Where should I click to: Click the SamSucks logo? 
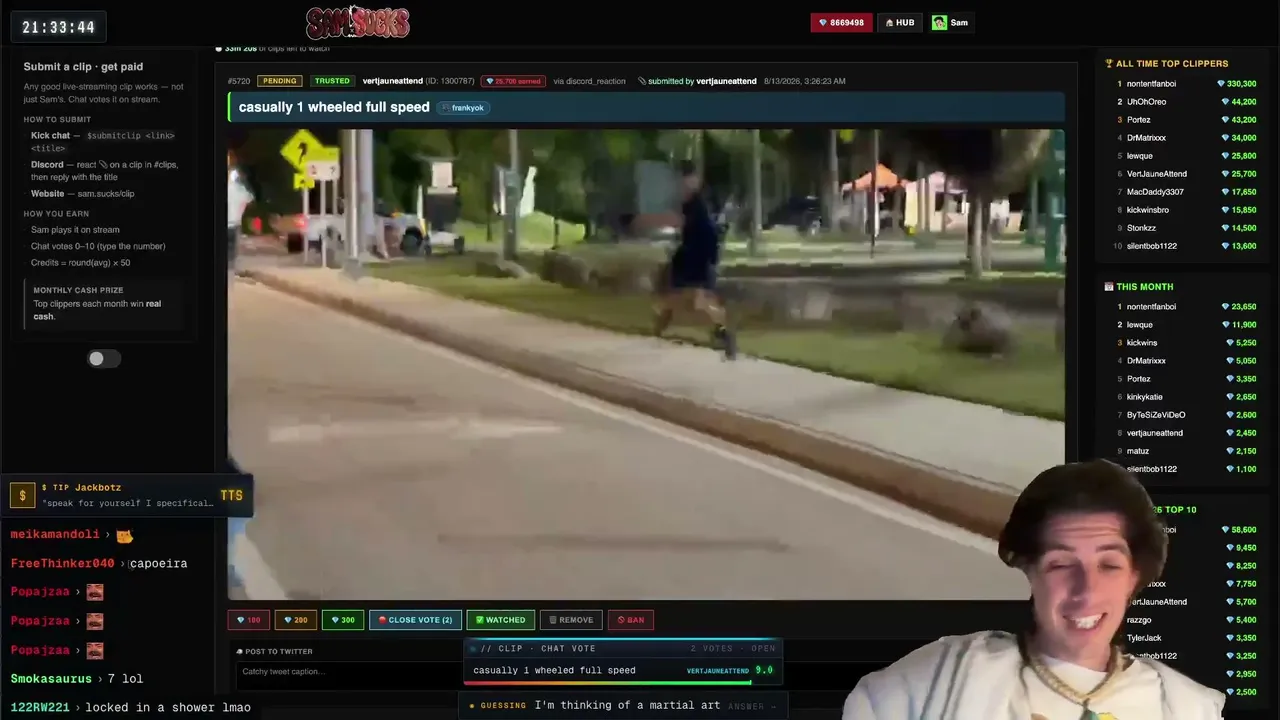coord(357,22)
